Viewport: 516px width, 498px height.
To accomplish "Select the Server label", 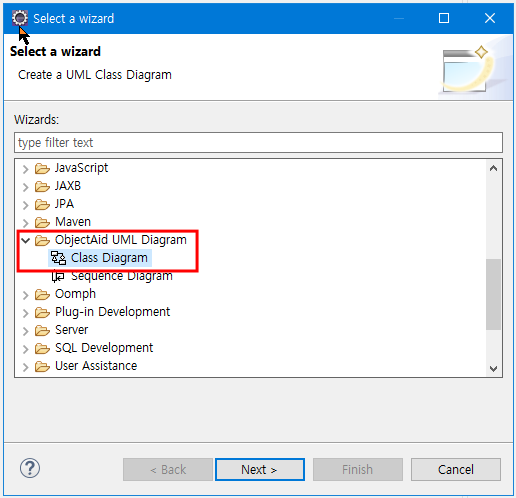I will (x=71, y=330).
